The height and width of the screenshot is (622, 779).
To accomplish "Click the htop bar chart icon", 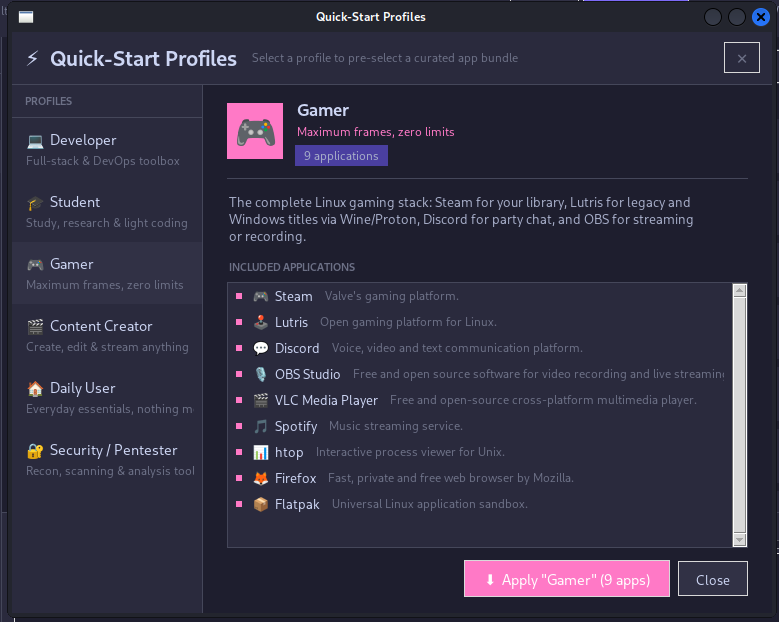I will (261, 452).
